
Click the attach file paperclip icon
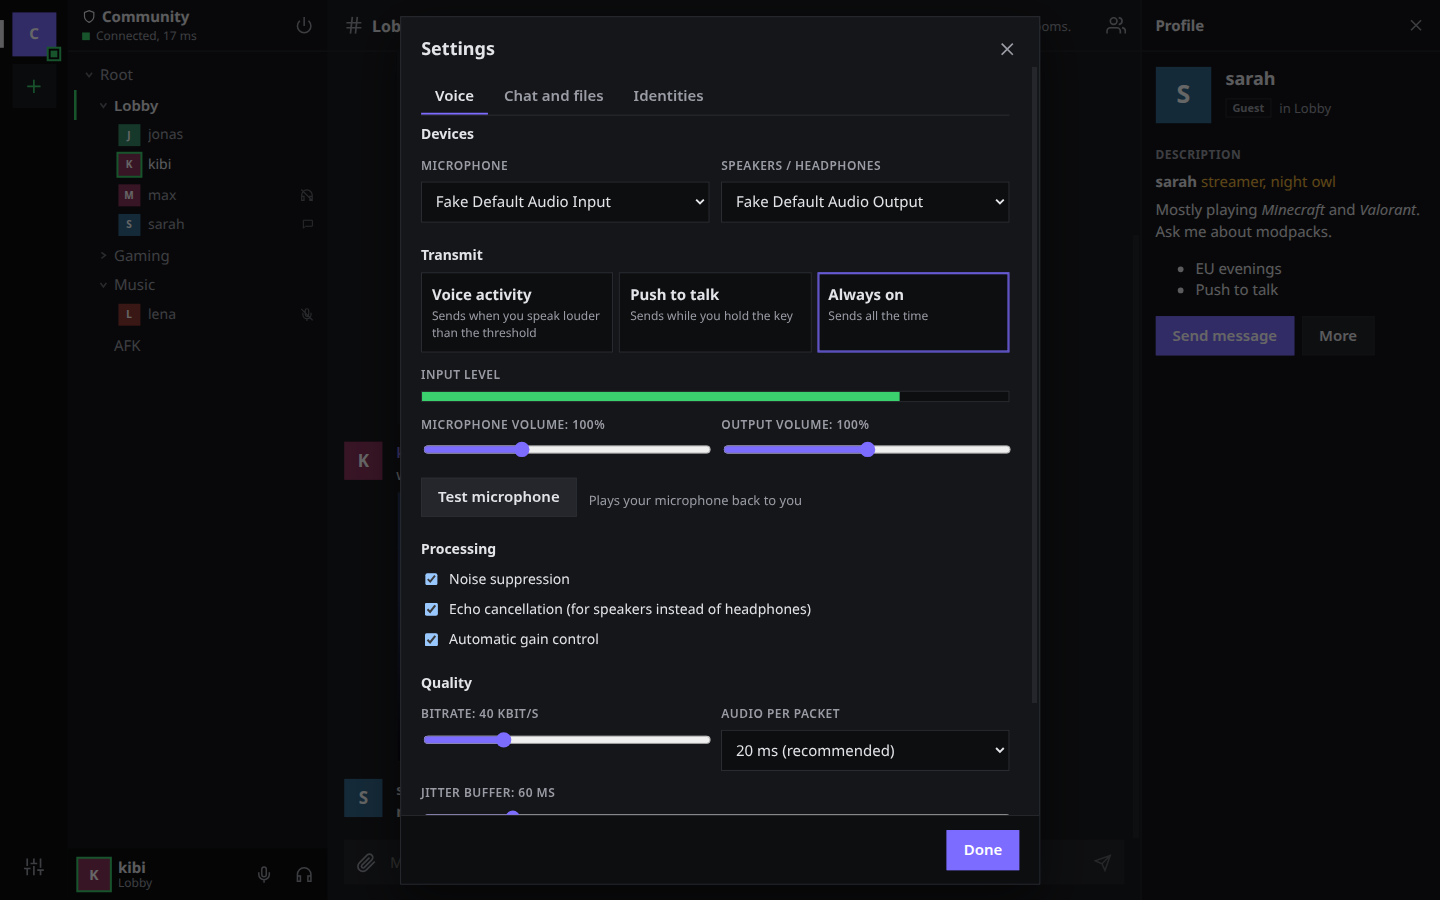[x=366, y=862]
